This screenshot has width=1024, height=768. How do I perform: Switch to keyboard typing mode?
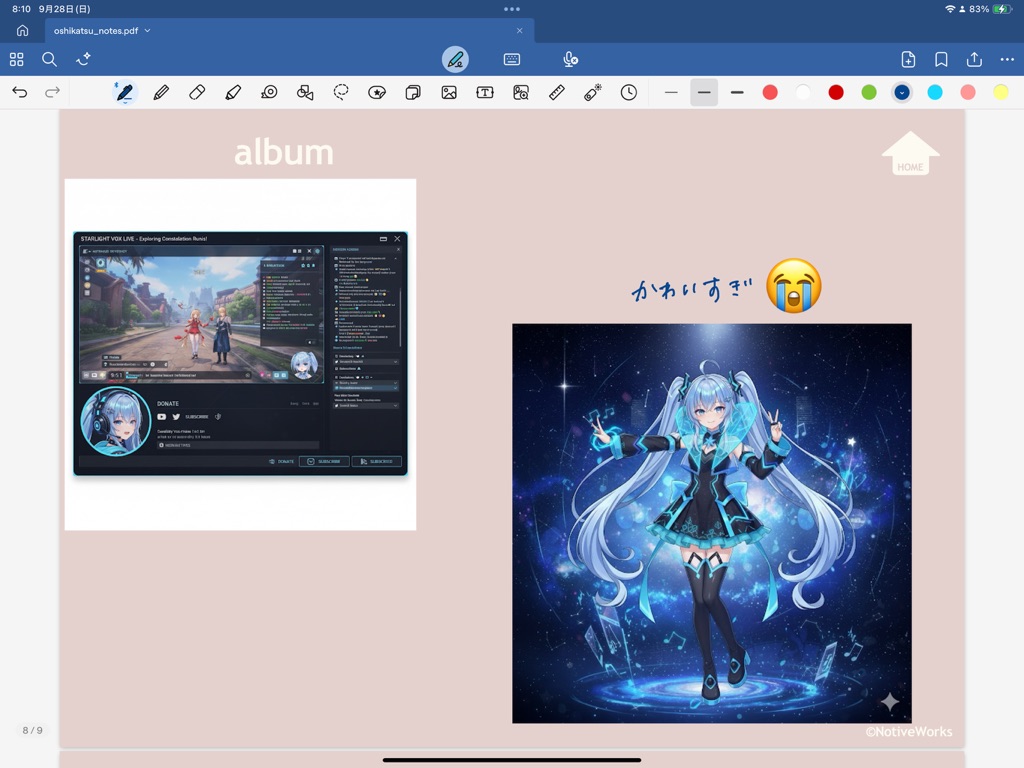(x=512, y=60)
